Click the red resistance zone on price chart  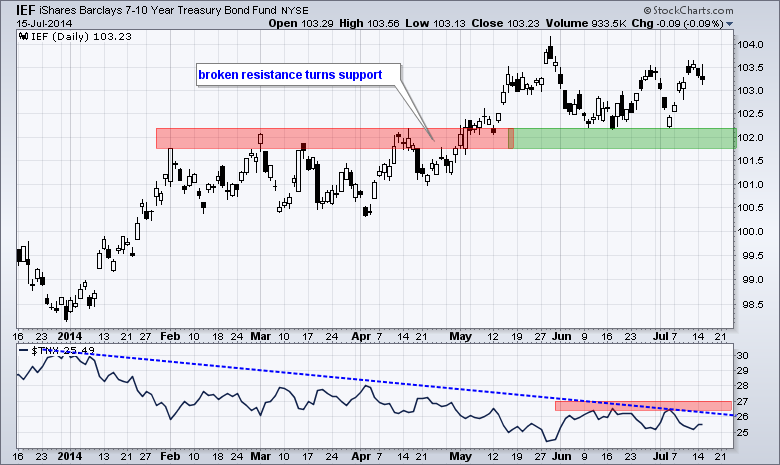pos(334,138)
